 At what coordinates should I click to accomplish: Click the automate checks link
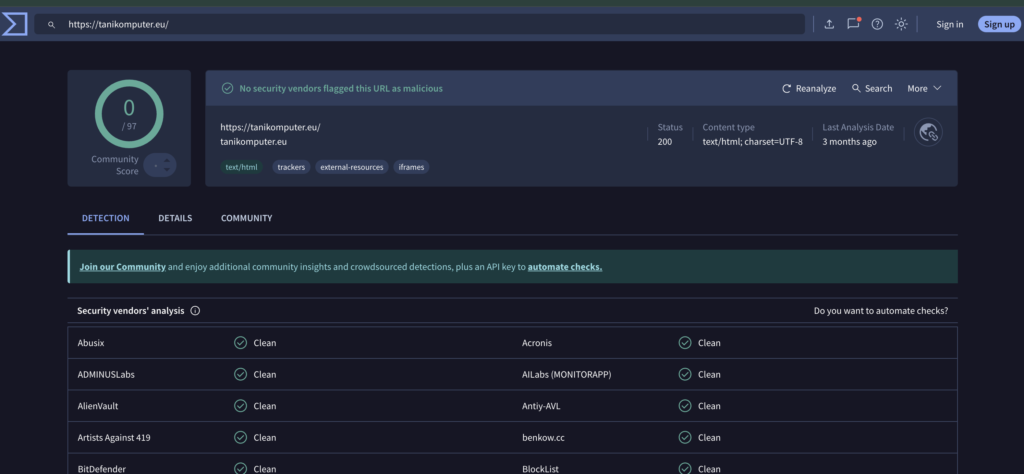pos(565,266)
